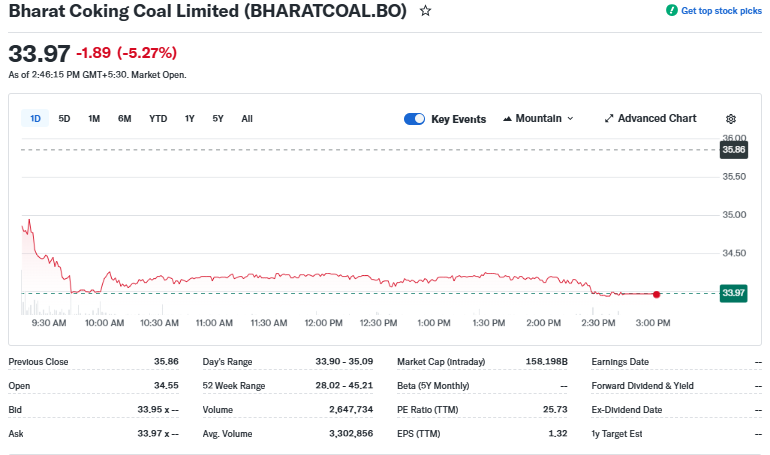Click the Avg. Volume value 3,302,856
770x455 pixels.
coord(351,433)
